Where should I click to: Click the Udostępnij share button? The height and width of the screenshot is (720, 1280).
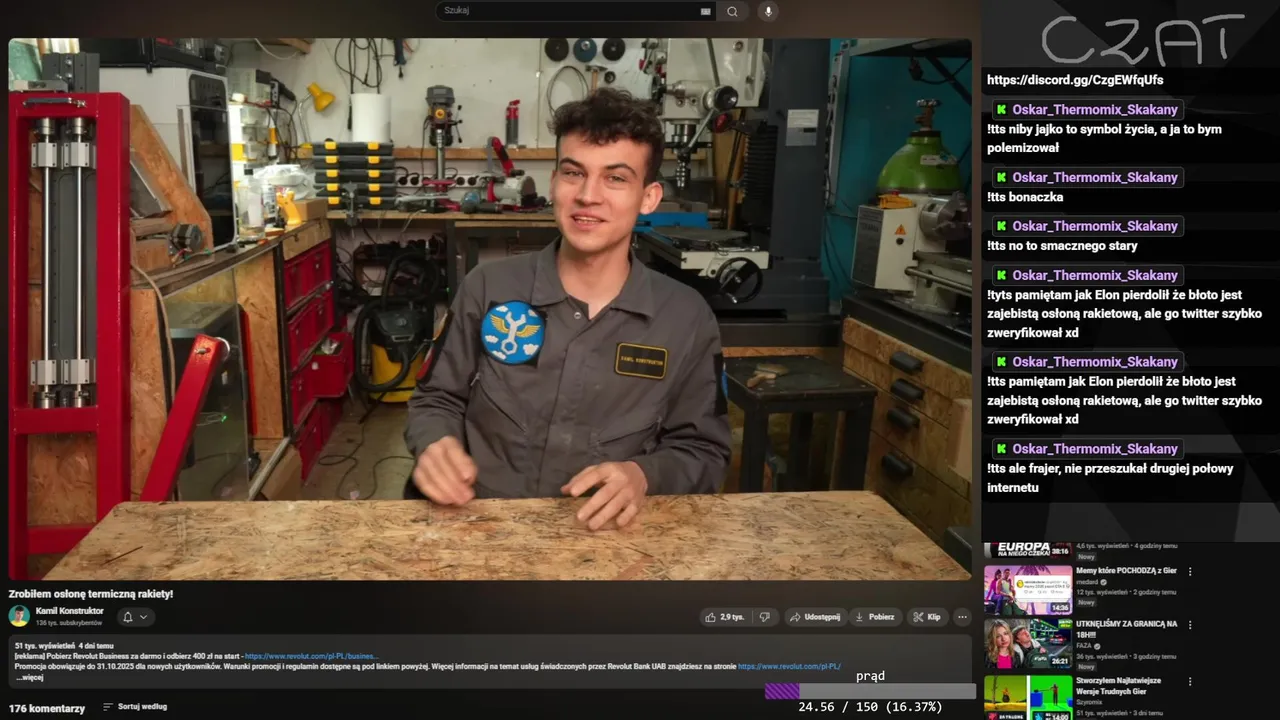[815, 617]
